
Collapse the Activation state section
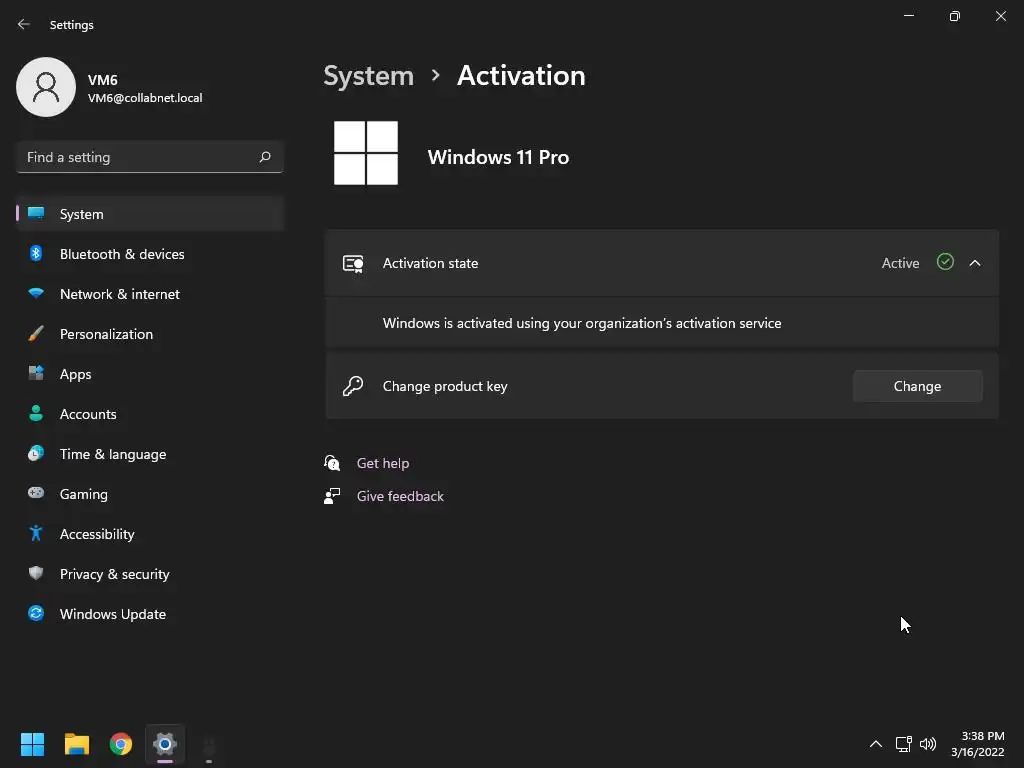click(x=975, y=263)
